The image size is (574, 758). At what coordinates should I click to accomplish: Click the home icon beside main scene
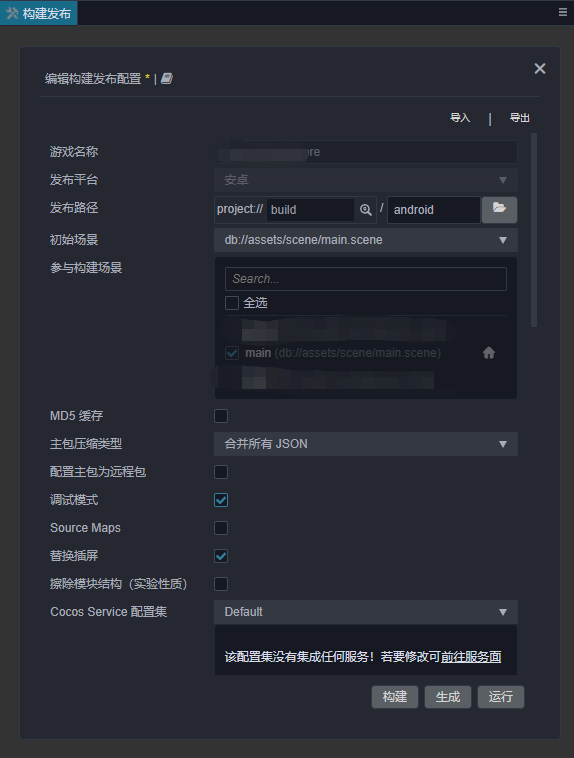point(489,353)
